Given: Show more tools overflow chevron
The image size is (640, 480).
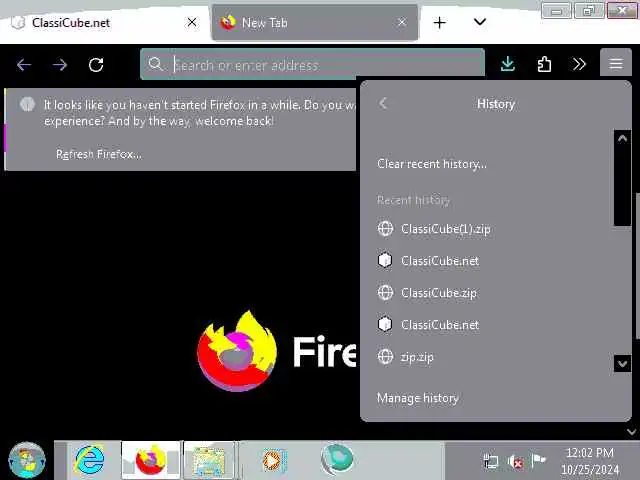Looking at the screenshot, I should 579,64.
